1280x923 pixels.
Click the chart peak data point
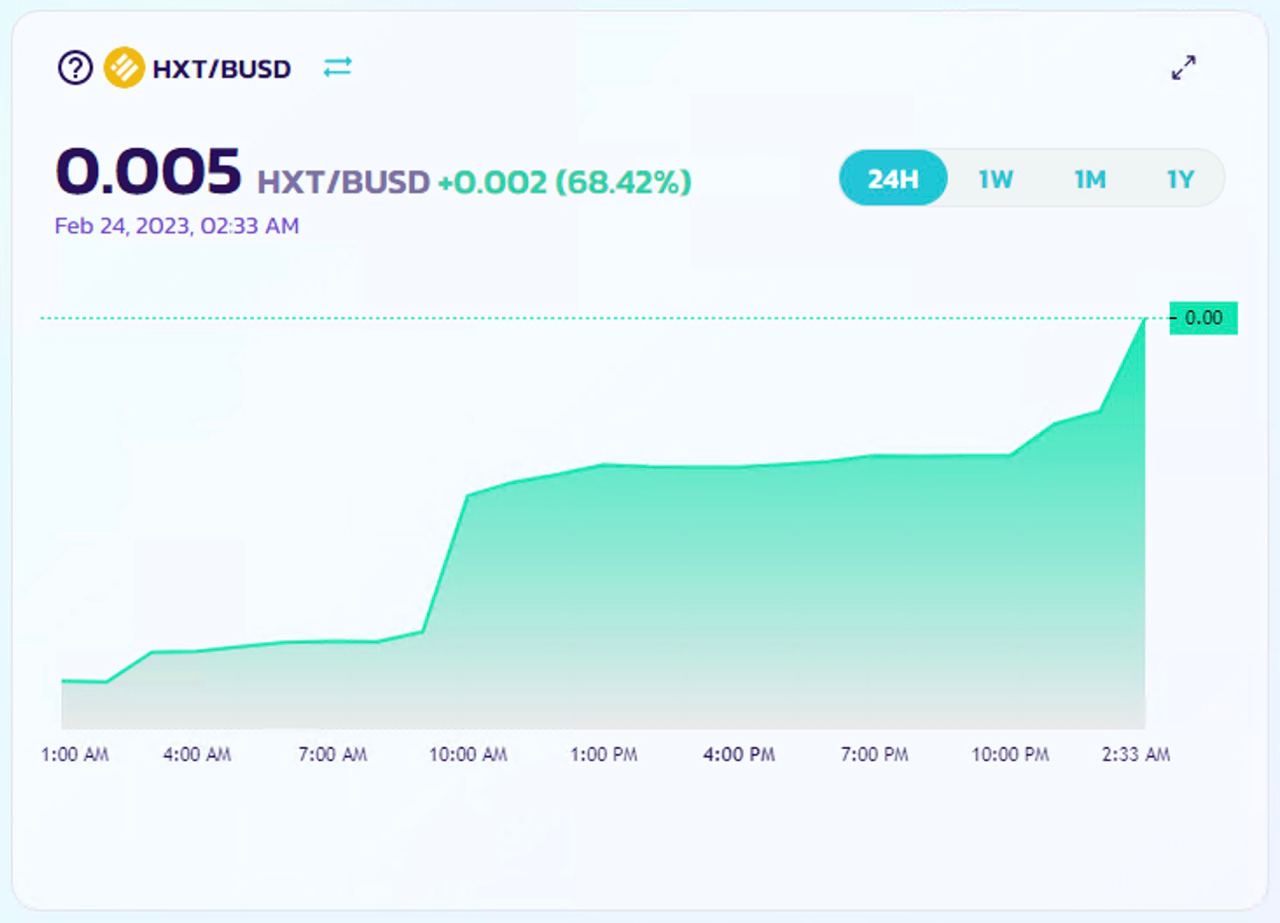1145,319
